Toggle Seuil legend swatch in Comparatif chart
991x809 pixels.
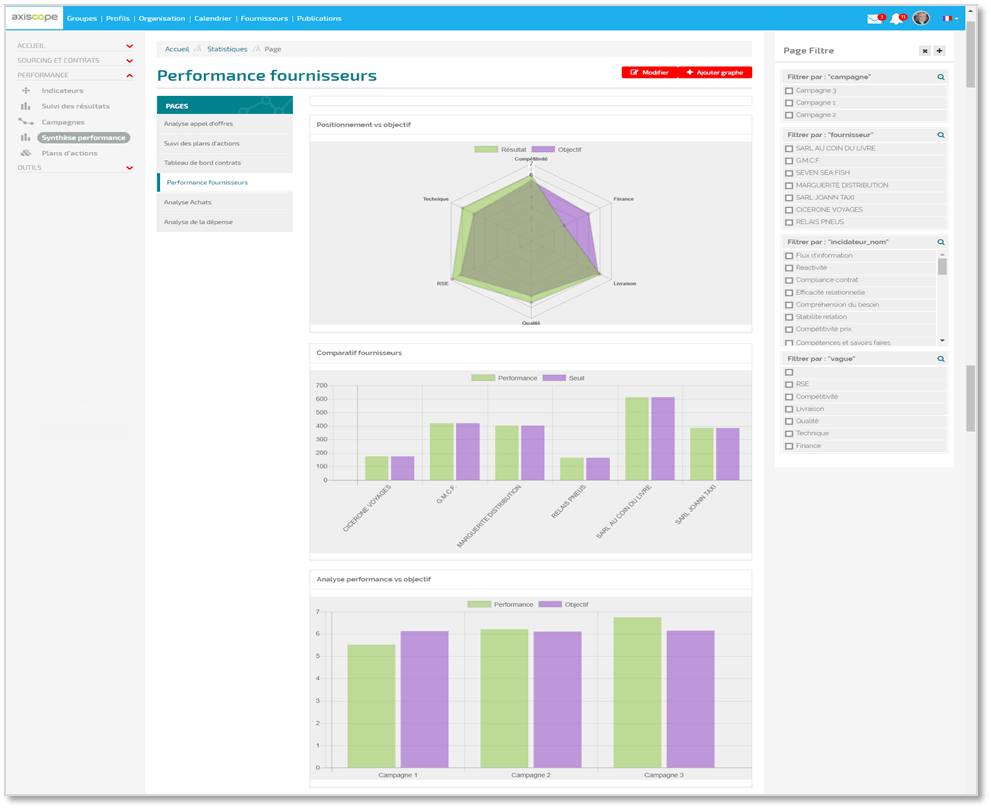554,378
